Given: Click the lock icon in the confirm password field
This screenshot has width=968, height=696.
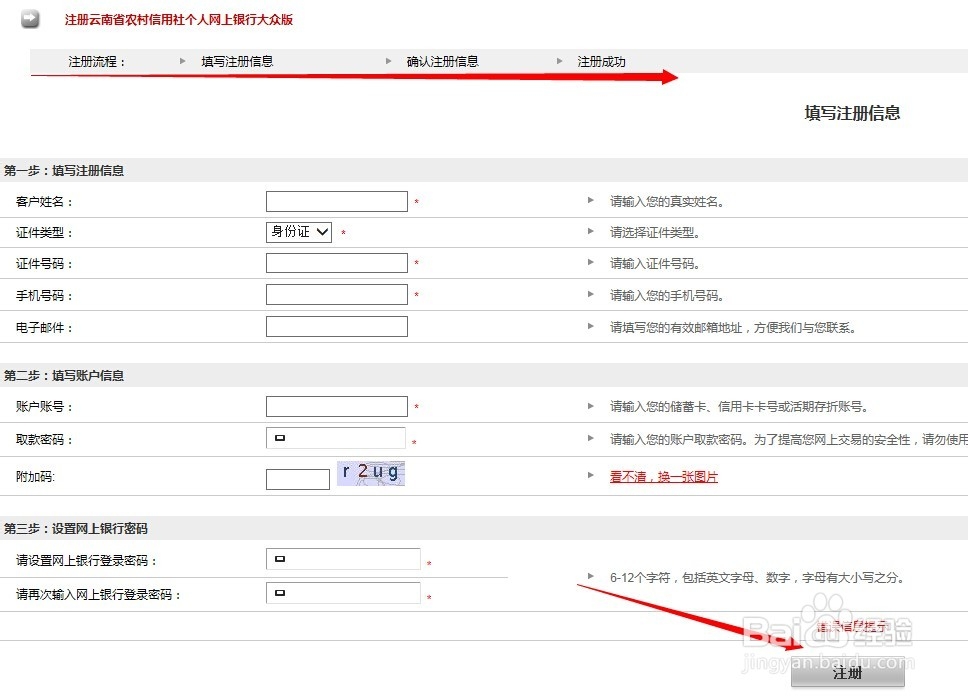Looking at the screenshot, I should pos(281,592).
